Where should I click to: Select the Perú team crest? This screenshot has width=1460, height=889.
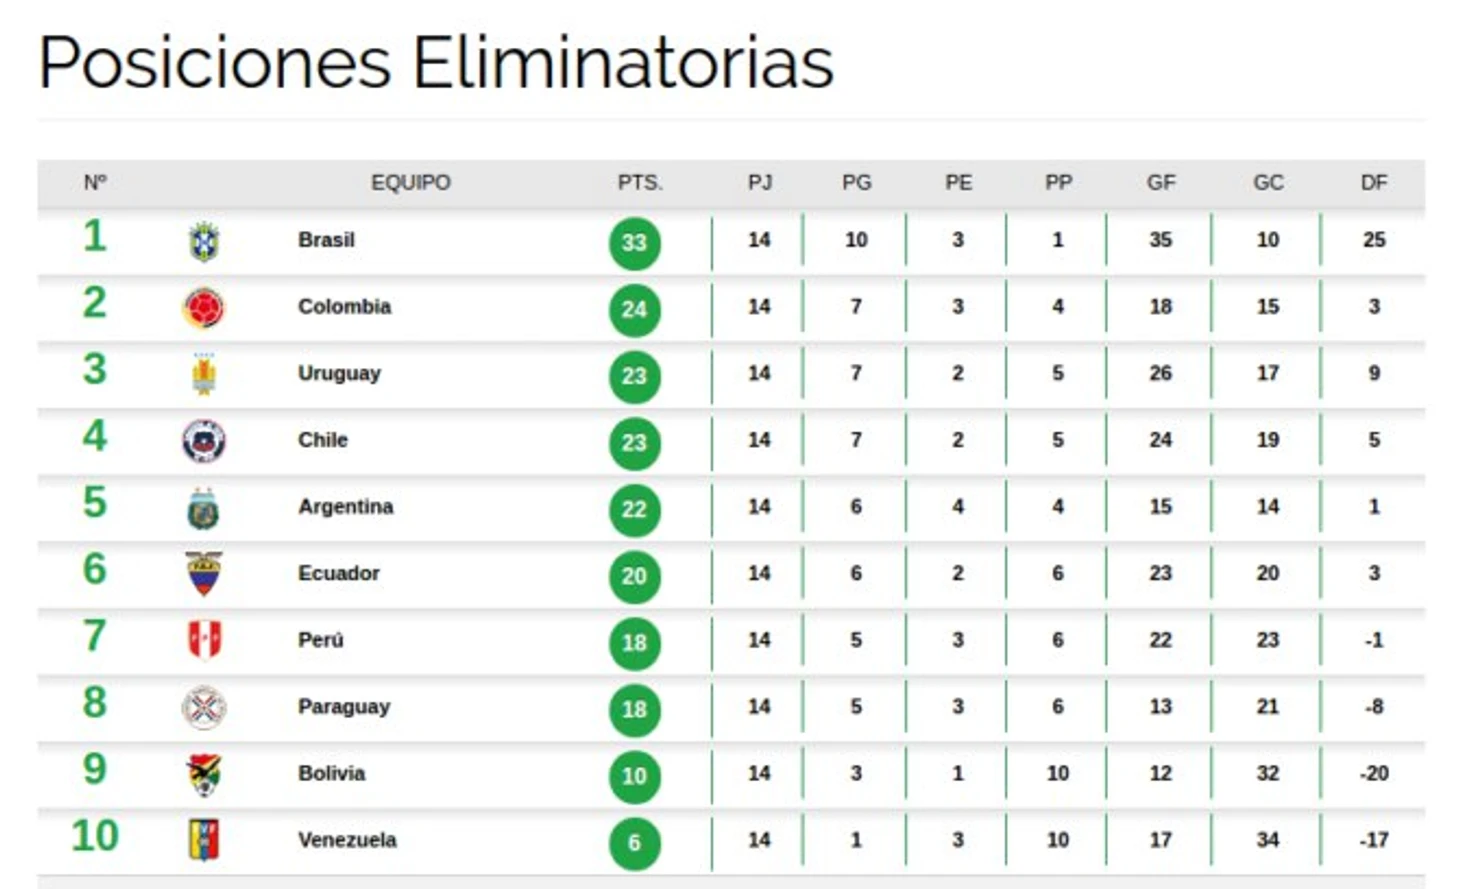(204, 640)
